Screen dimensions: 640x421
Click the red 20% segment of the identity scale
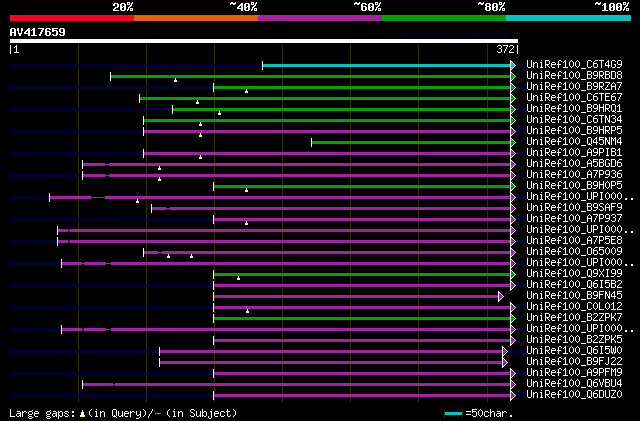72,18
